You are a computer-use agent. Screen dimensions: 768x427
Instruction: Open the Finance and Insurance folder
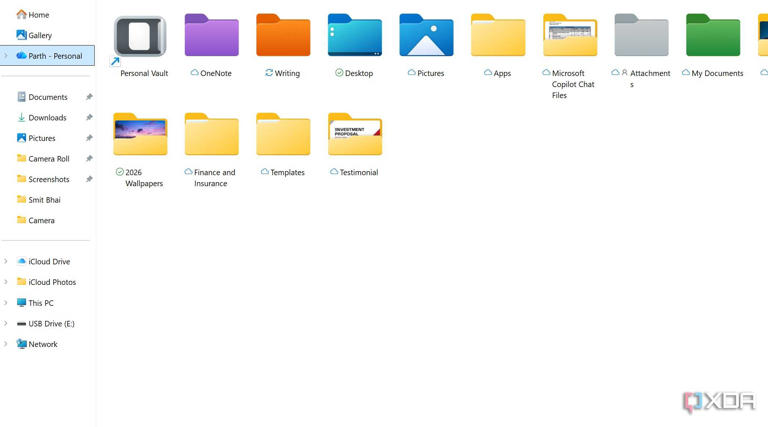[x=212, y=135]
